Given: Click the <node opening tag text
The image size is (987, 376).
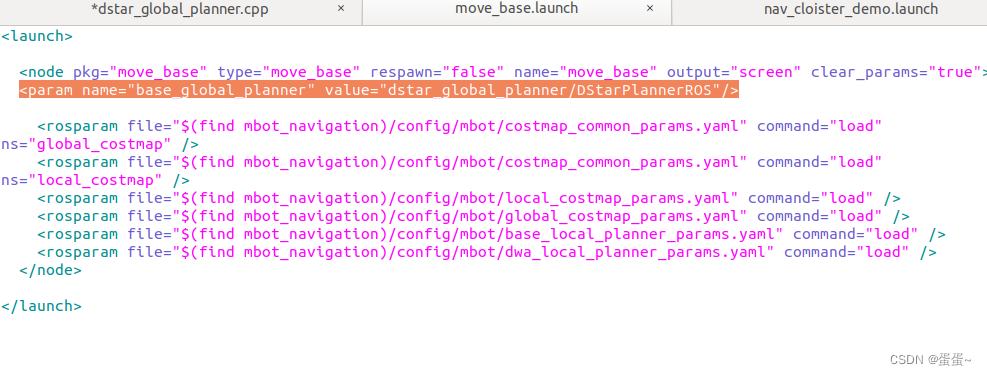Looking at the screenshot, I should click(x=42, y=72).
